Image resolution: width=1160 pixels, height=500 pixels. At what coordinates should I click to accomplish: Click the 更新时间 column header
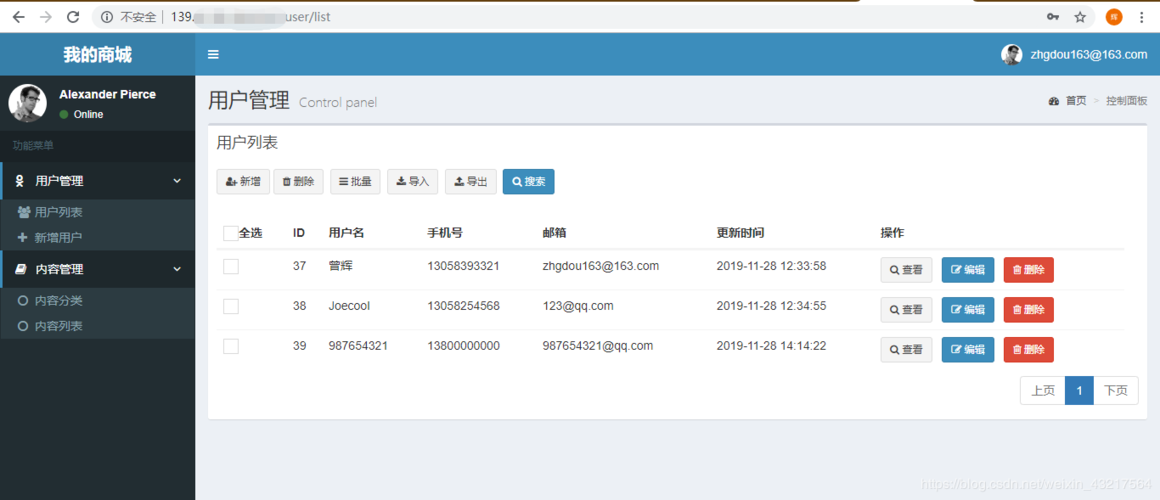(x=740, y=233)
